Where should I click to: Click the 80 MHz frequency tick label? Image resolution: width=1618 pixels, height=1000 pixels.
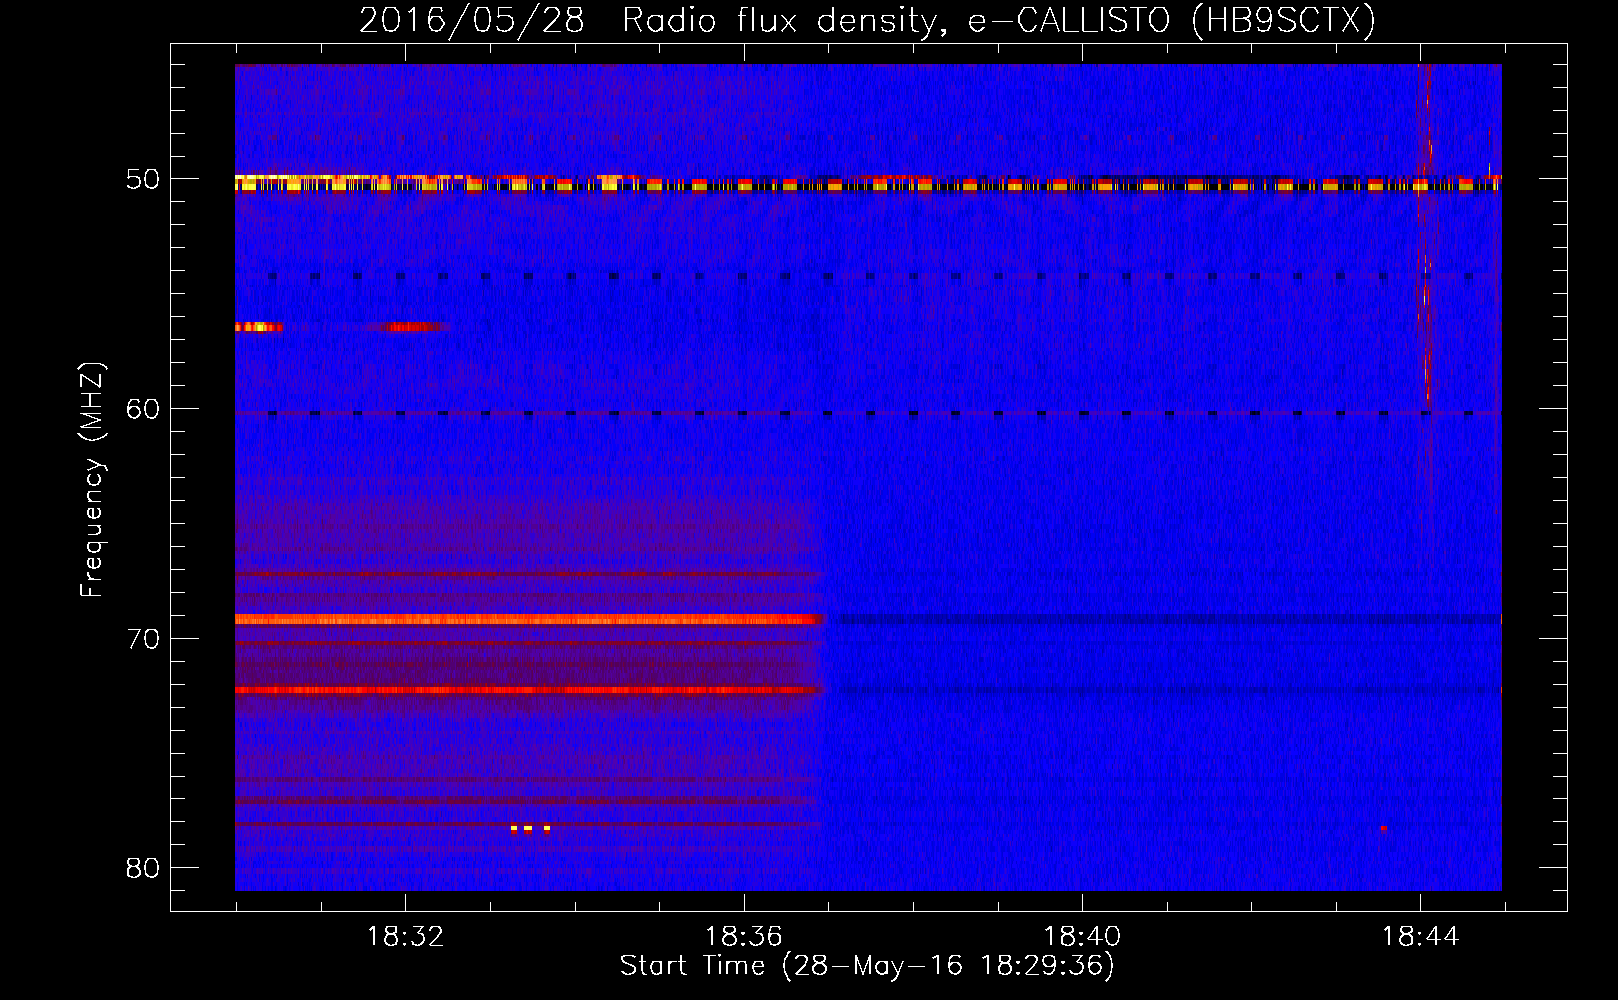(143, 868)
